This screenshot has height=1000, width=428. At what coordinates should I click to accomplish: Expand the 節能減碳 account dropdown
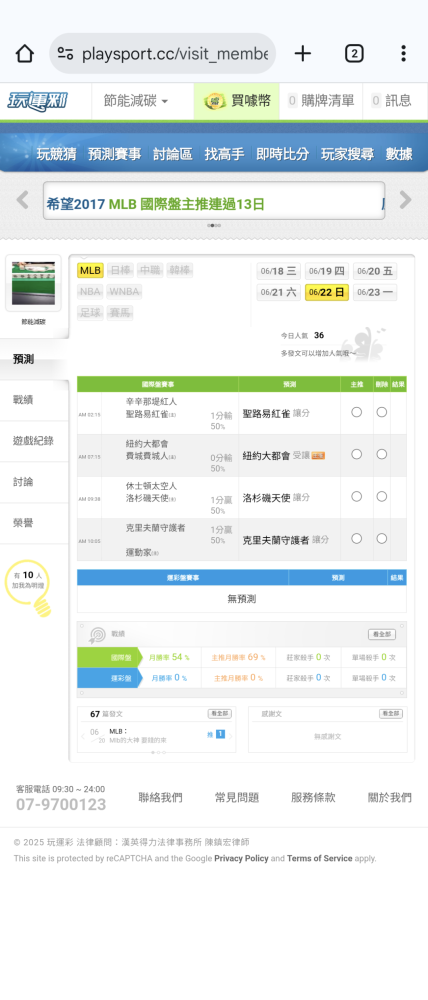tap(135, 101)
